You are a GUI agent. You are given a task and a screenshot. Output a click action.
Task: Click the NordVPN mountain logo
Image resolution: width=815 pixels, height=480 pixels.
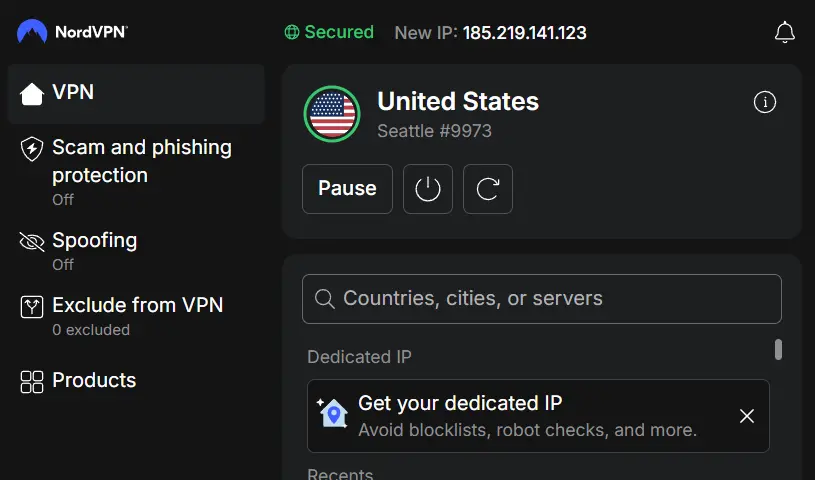(32, 31)
